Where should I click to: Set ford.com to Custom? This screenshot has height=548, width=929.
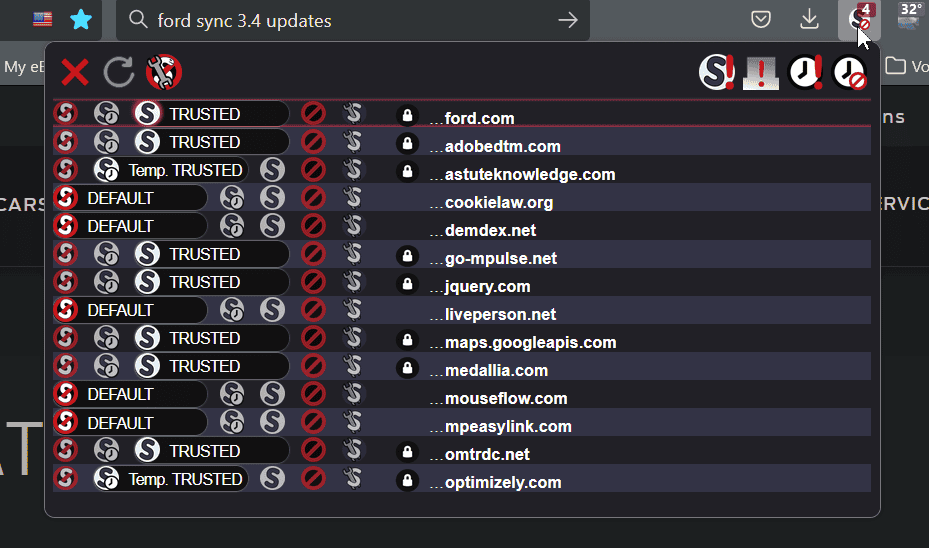[353, 113]
